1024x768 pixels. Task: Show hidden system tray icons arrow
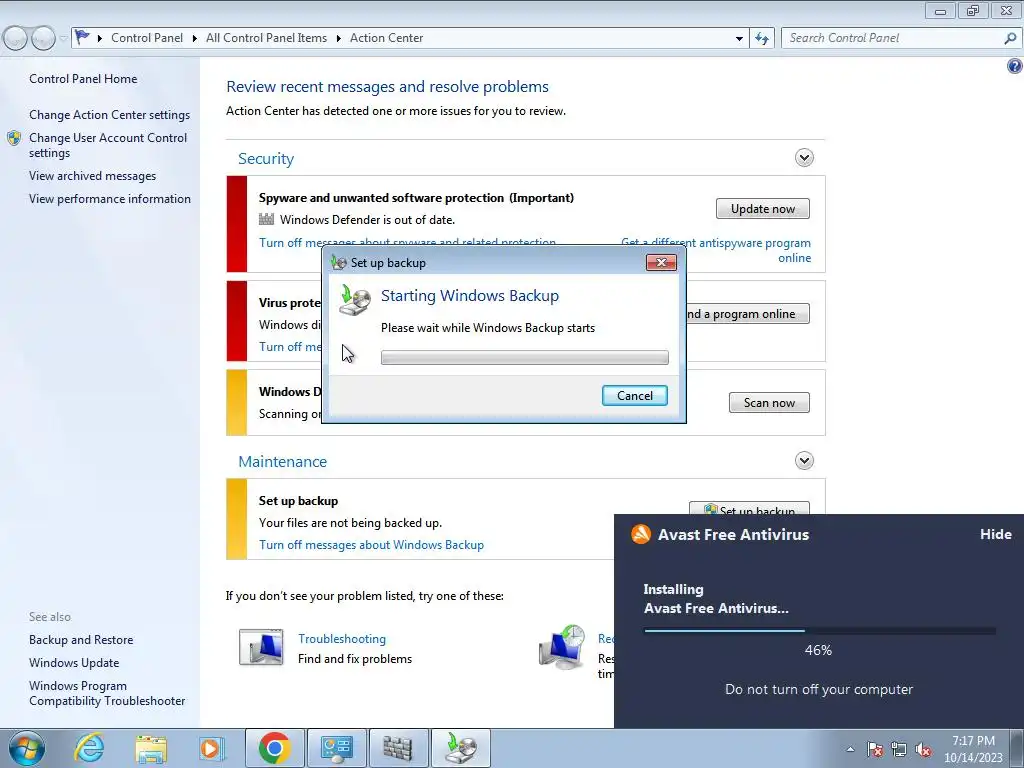(x=850, y=749)
